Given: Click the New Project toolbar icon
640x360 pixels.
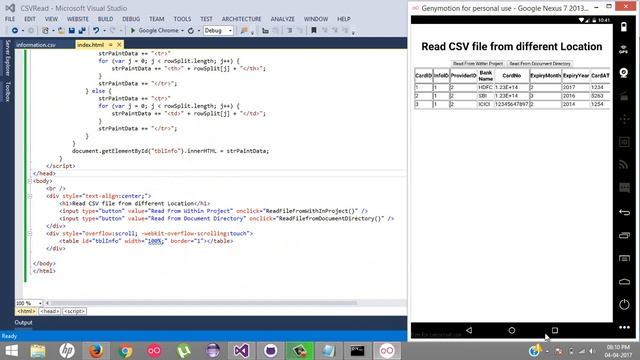Looking at the screenshot, I should [x=45, y=31].
